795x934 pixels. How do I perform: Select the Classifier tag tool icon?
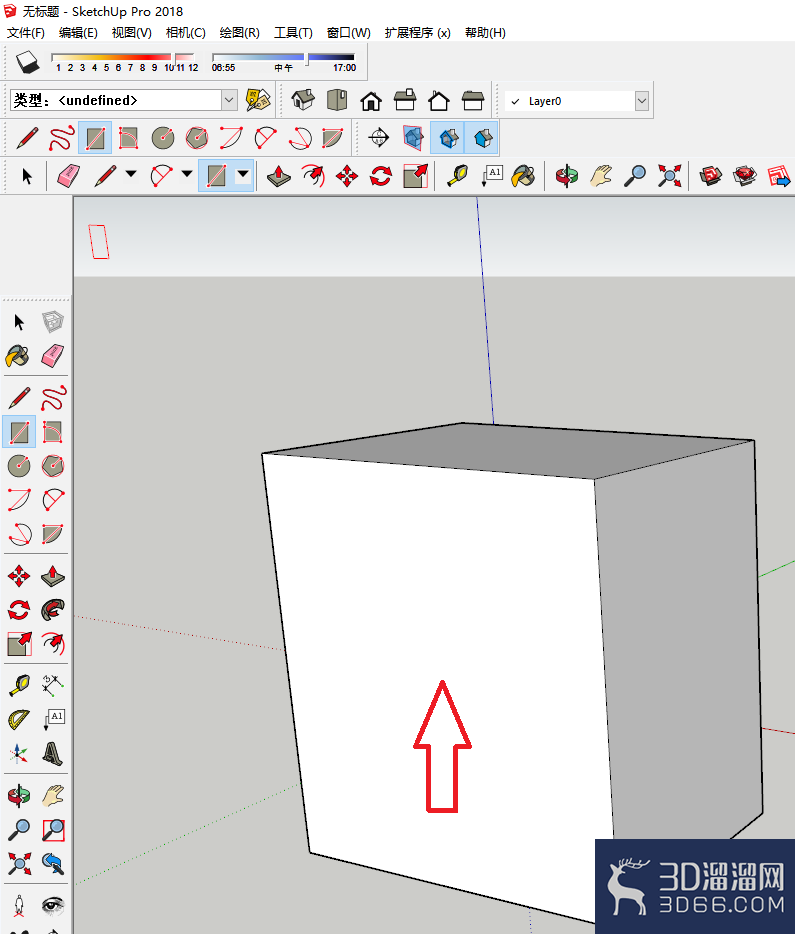point(258,100)
